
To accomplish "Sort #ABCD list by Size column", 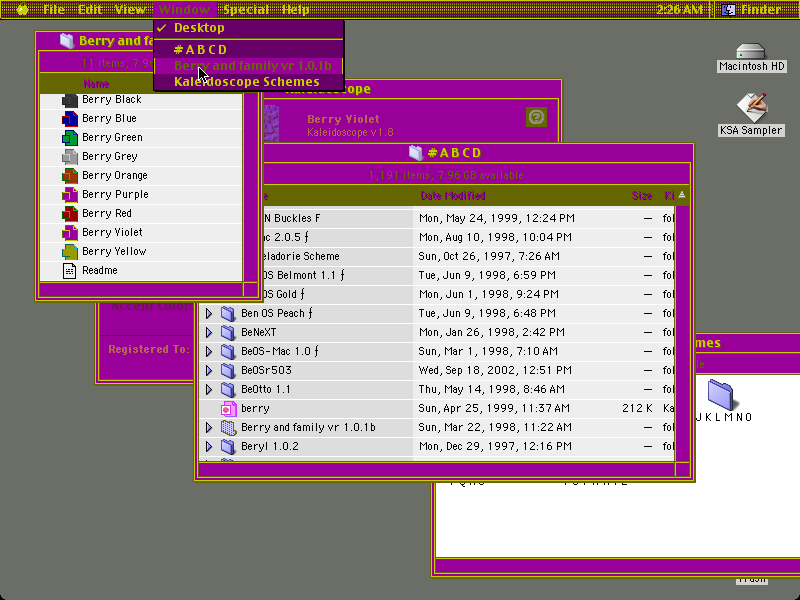I will 642,195.
